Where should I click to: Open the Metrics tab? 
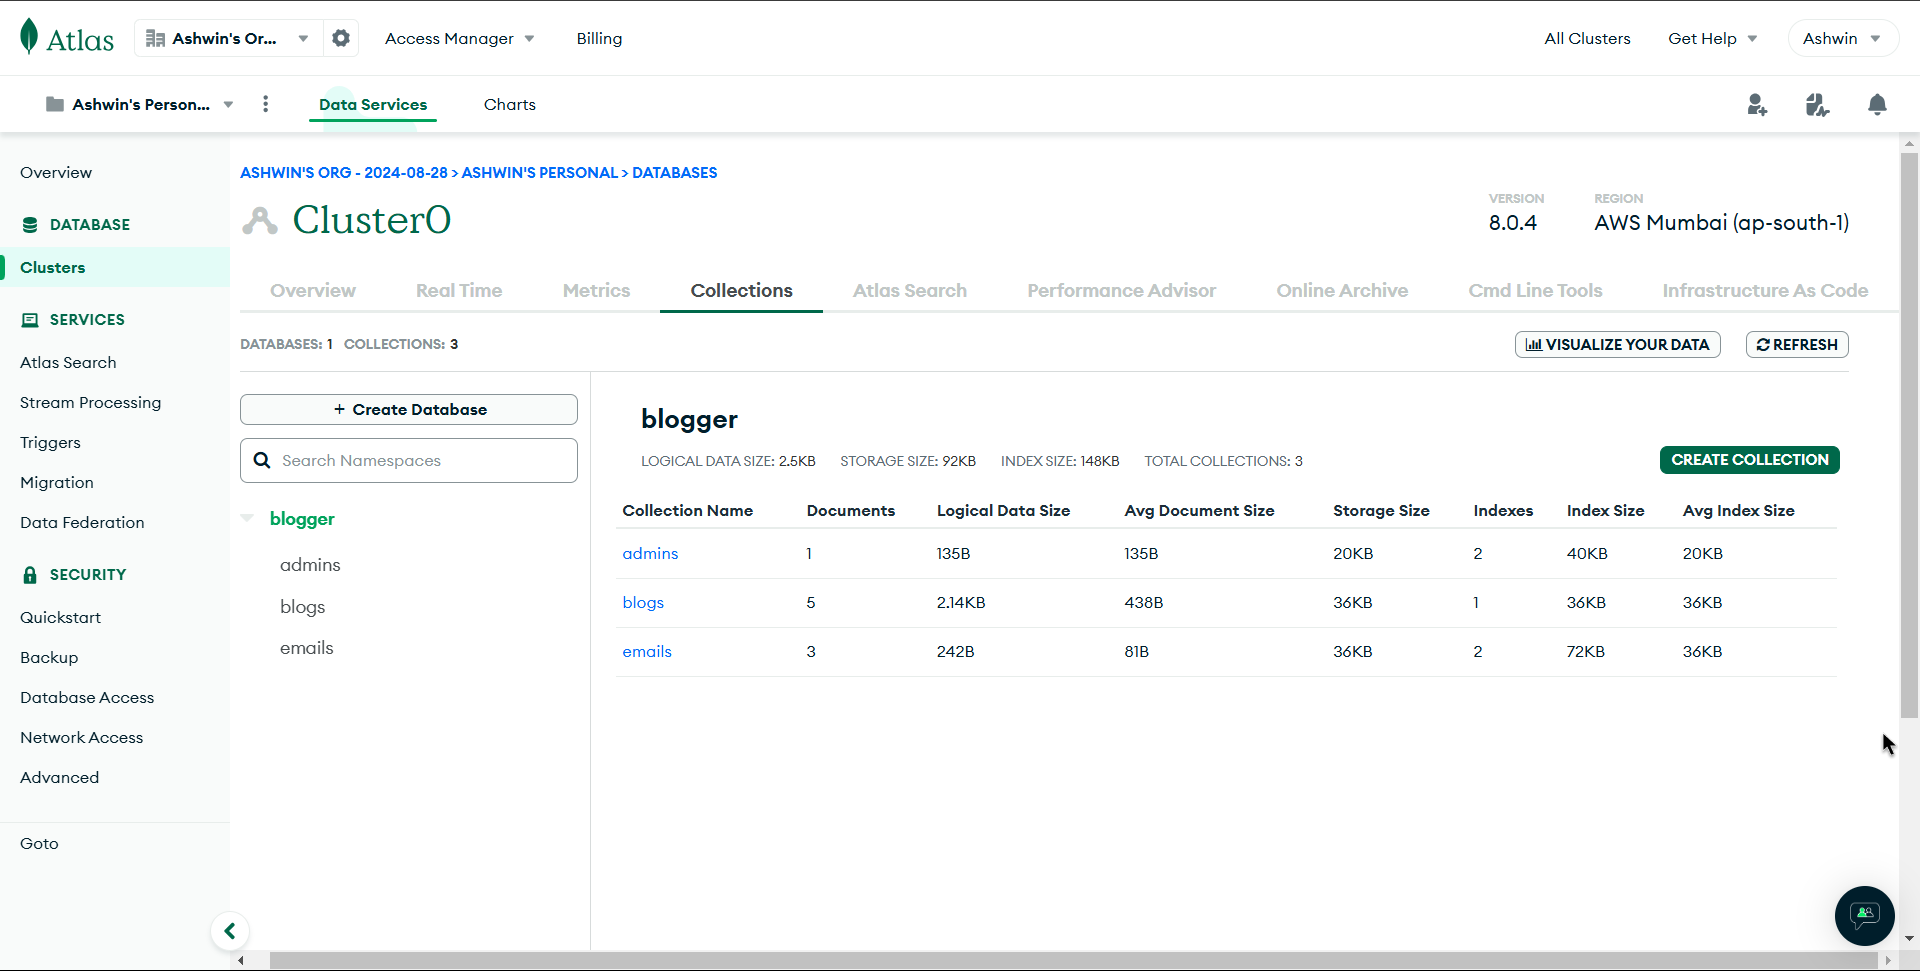[596, 290]
